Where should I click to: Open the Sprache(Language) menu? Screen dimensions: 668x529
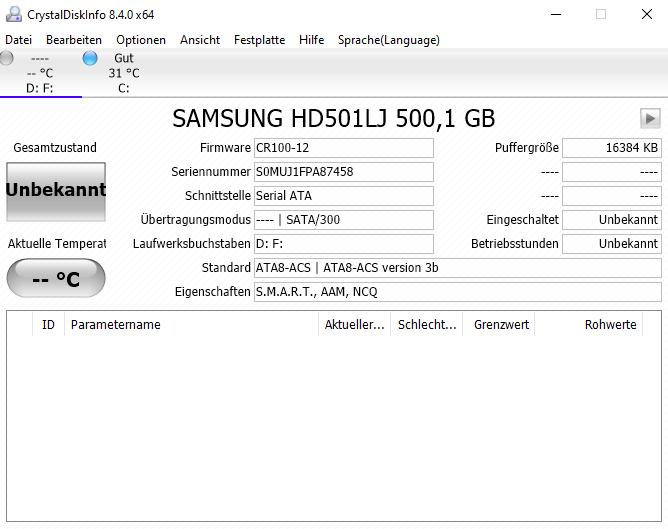[389, 40]
